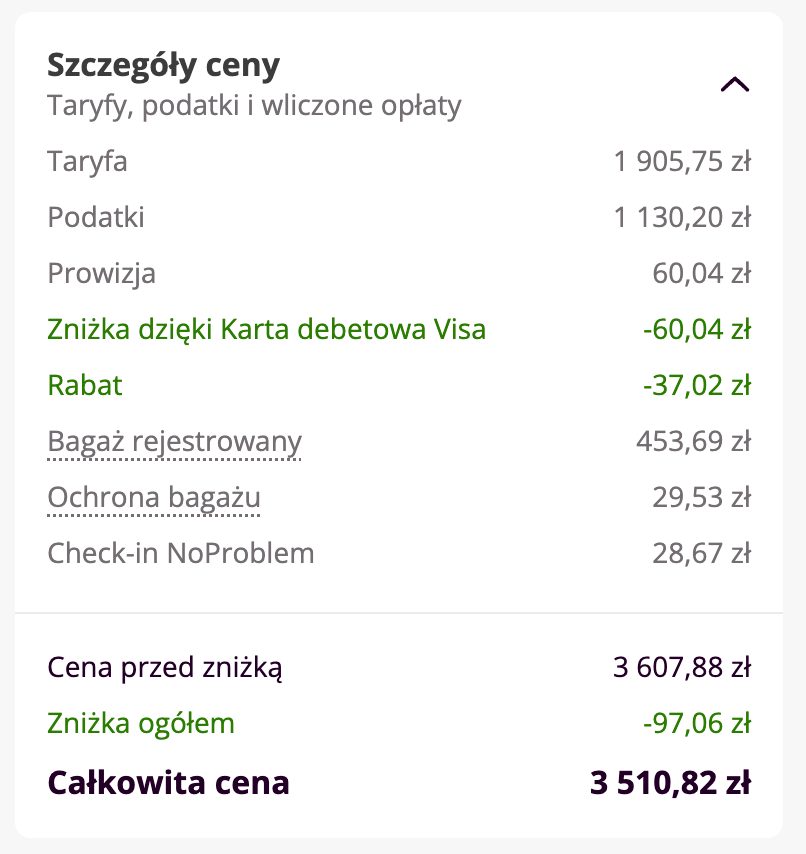806x854 pixels.
Task: Select the -60,04 zł Visa discount amount
Action: pos(695,329)
